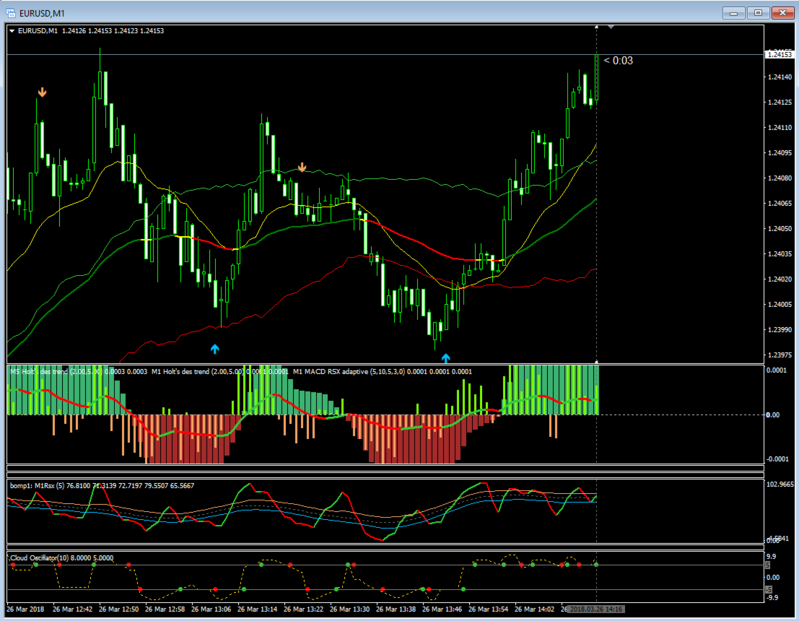Screen dimensions: 799x621
Task: Click the 1.24050 price scale value
Action: pos(780,229)
